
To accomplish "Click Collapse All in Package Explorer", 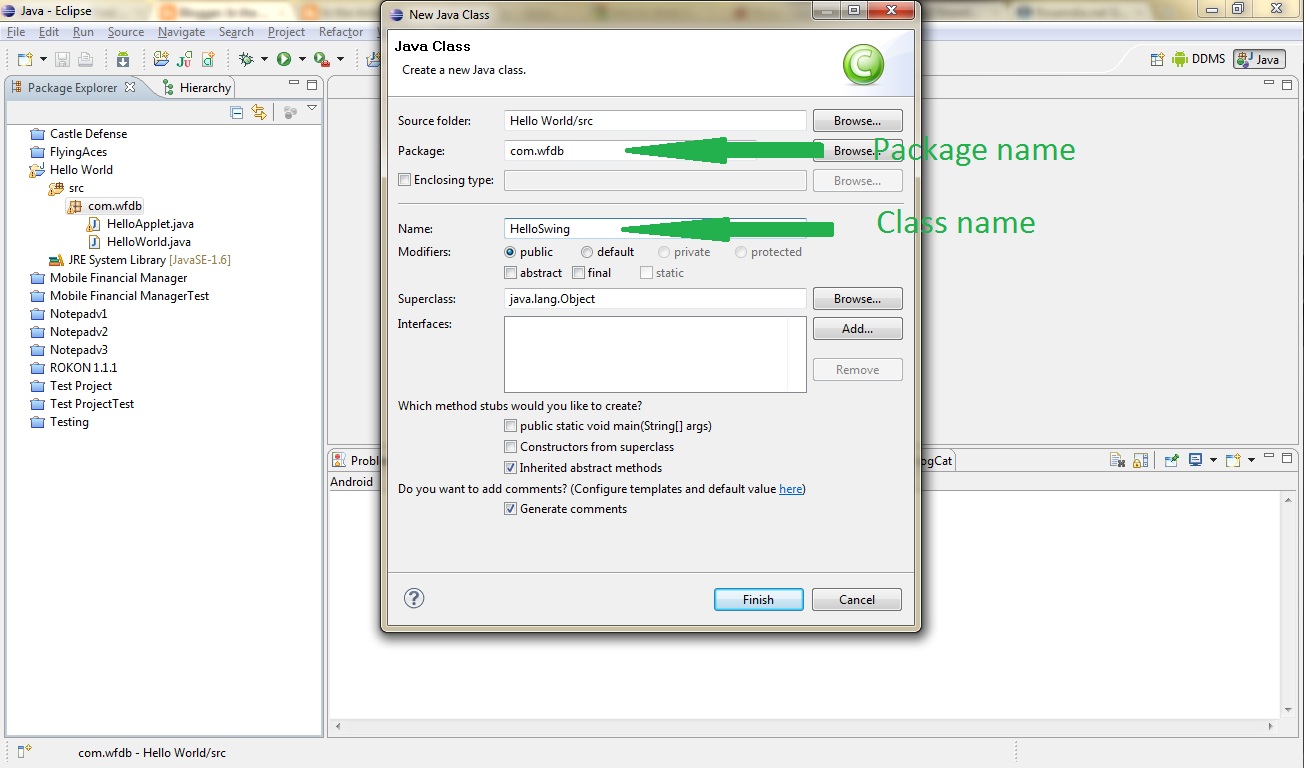I will 237,112.
